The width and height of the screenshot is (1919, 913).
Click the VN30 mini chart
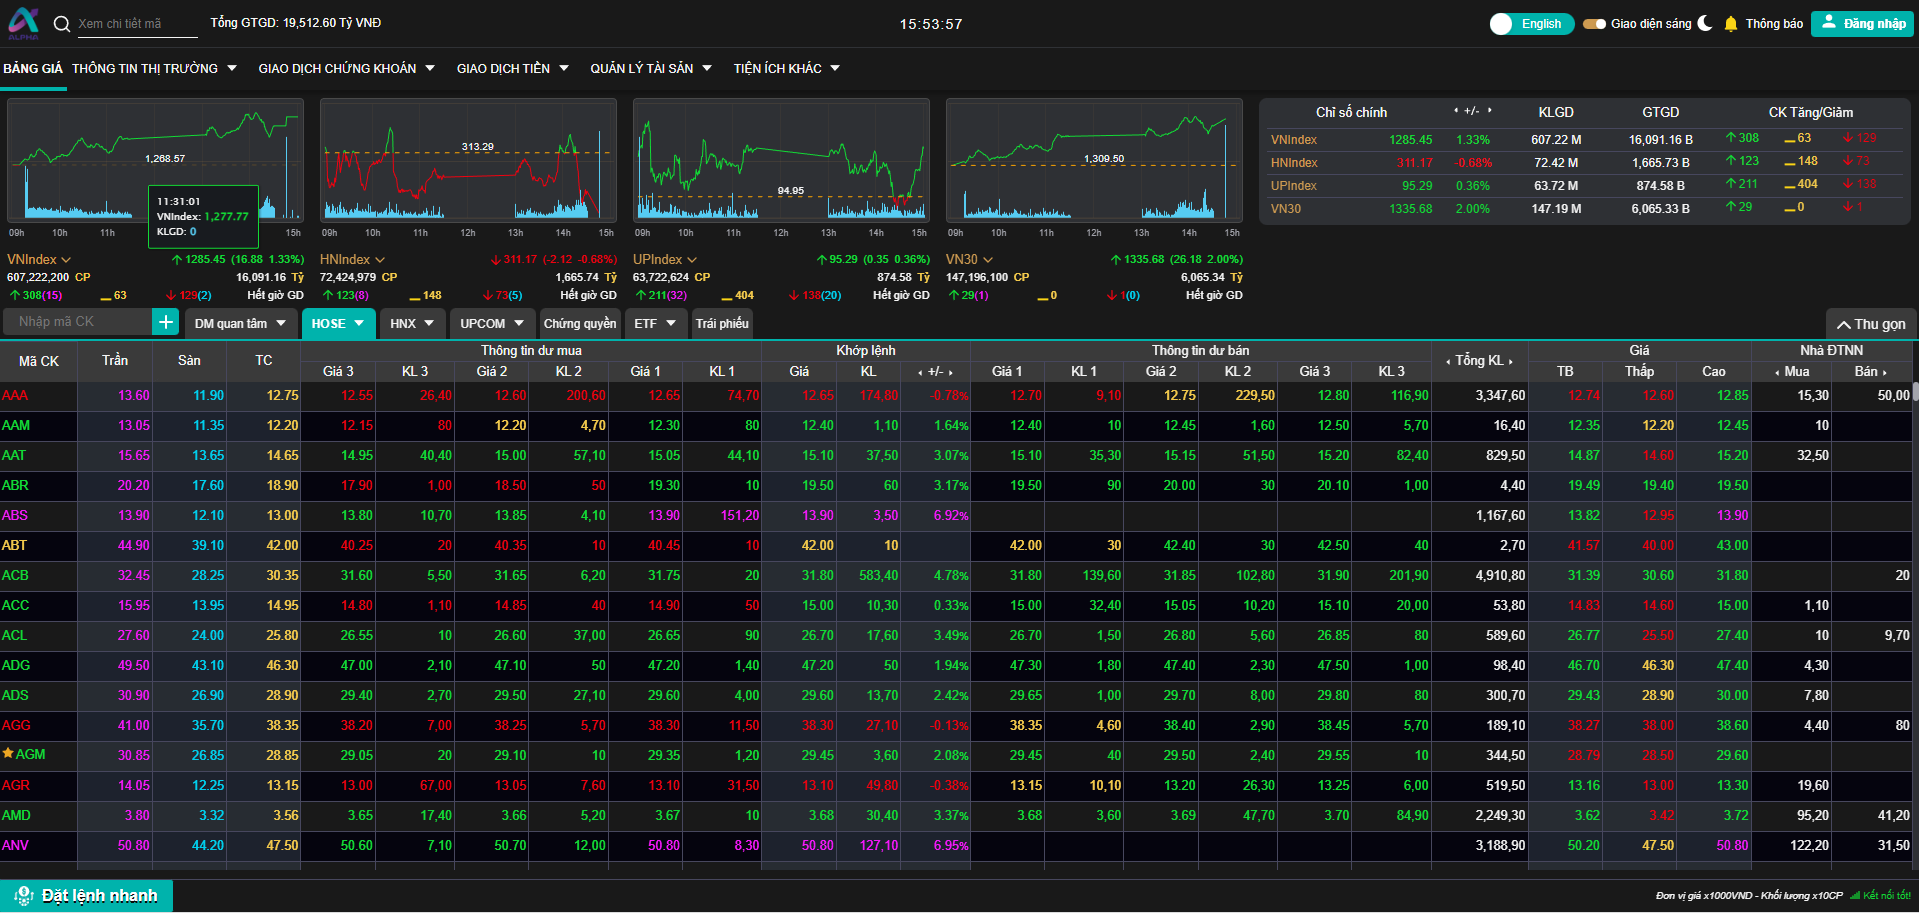[x=1094, y=160]
